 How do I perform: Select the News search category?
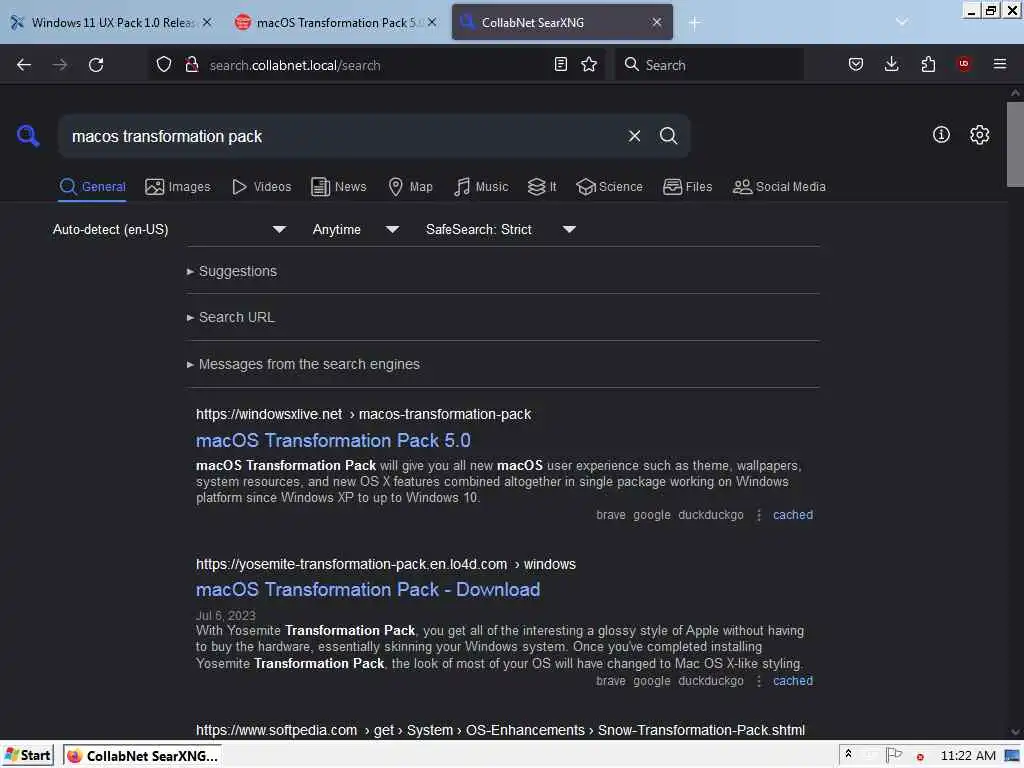(x=339, y=187)
